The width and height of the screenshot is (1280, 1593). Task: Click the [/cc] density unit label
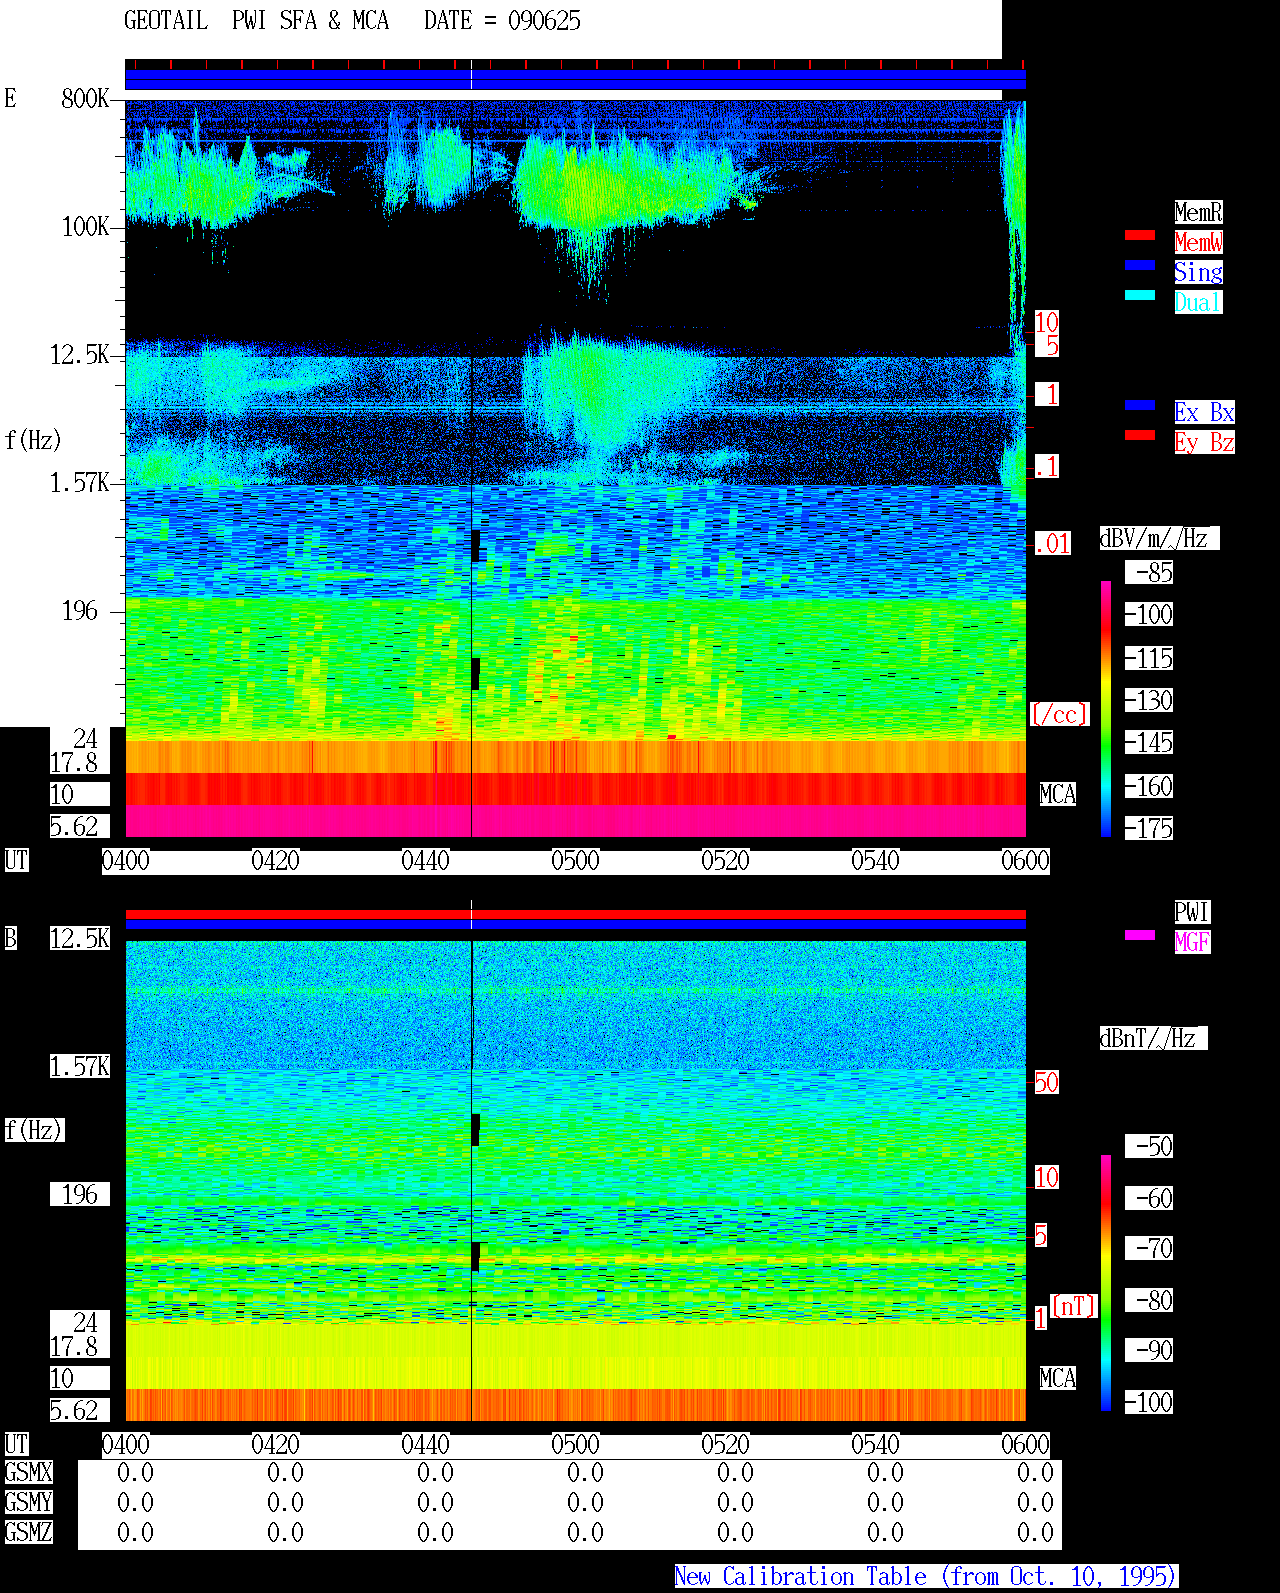(1059, 714)
